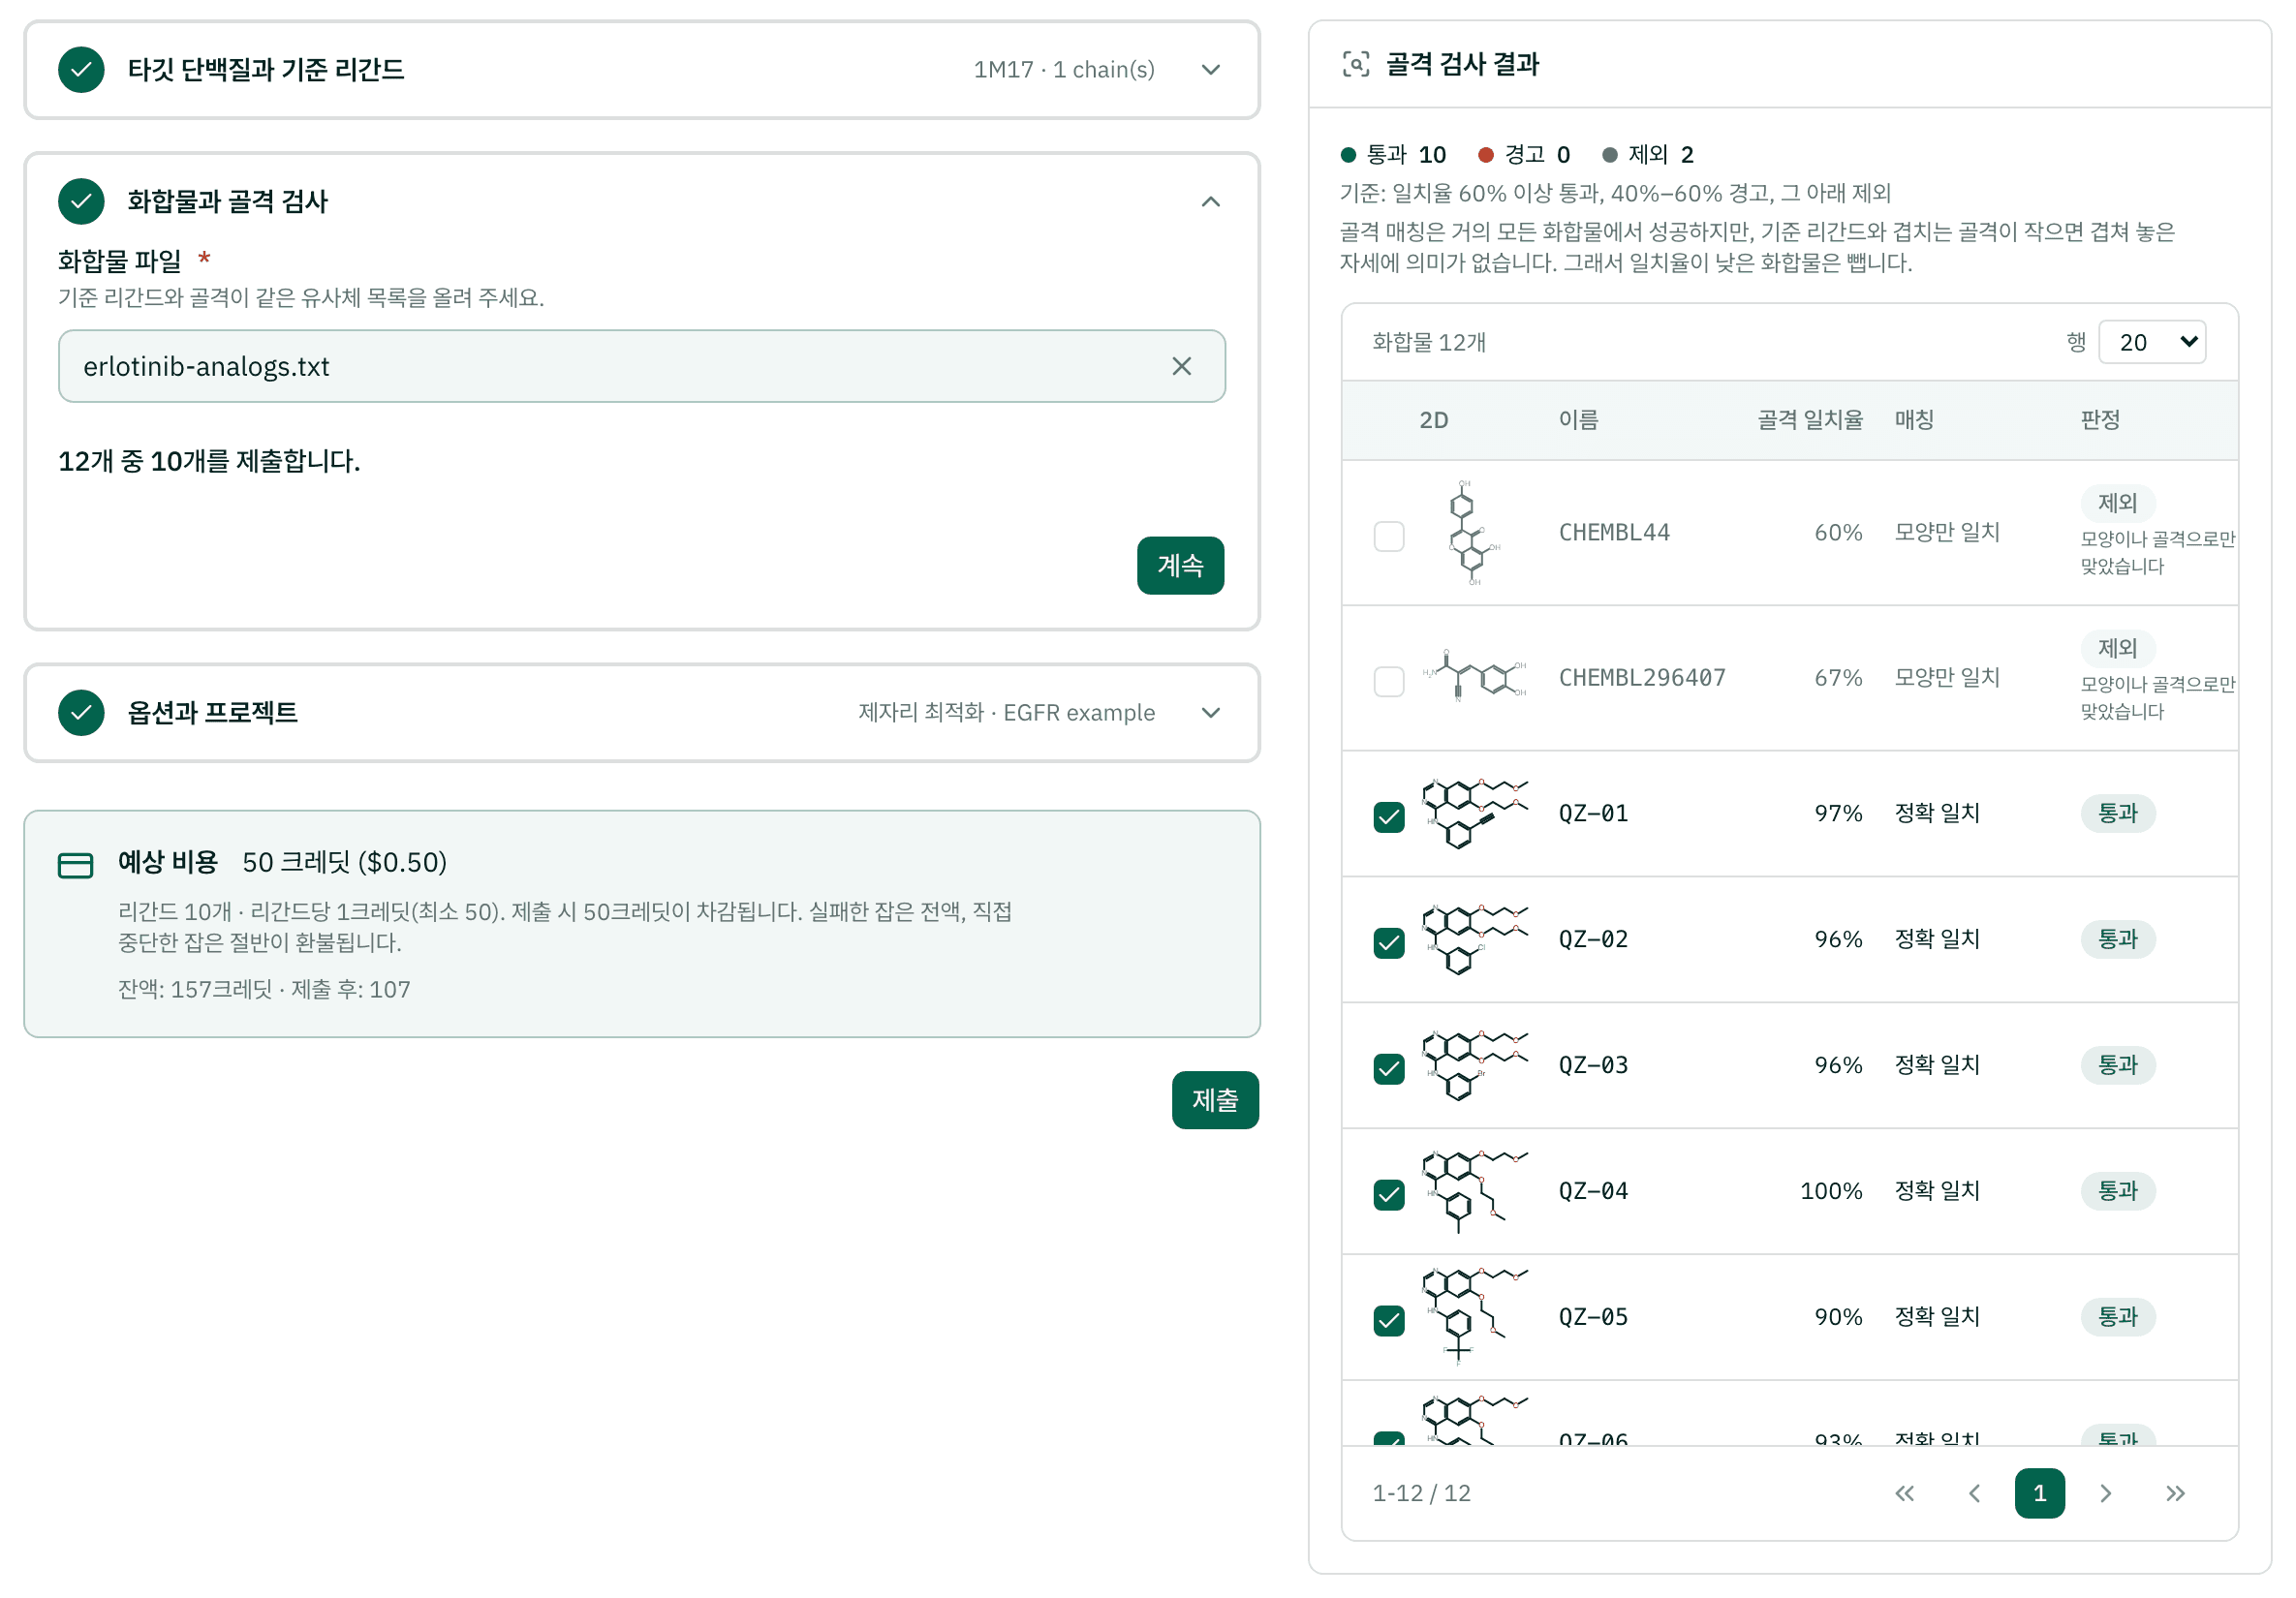Click the 1M17 · 1 chain(s) summary text
The image size is (2296, 1598).
(1064, 69)
